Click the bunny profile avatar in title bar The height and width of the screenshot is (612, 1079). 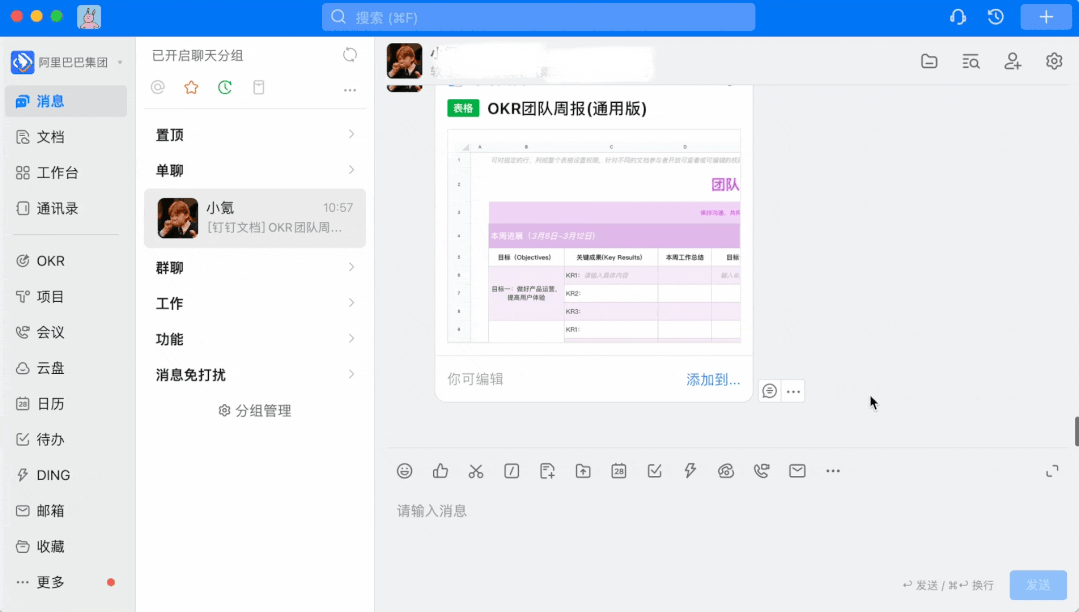[x=89, y=17]
